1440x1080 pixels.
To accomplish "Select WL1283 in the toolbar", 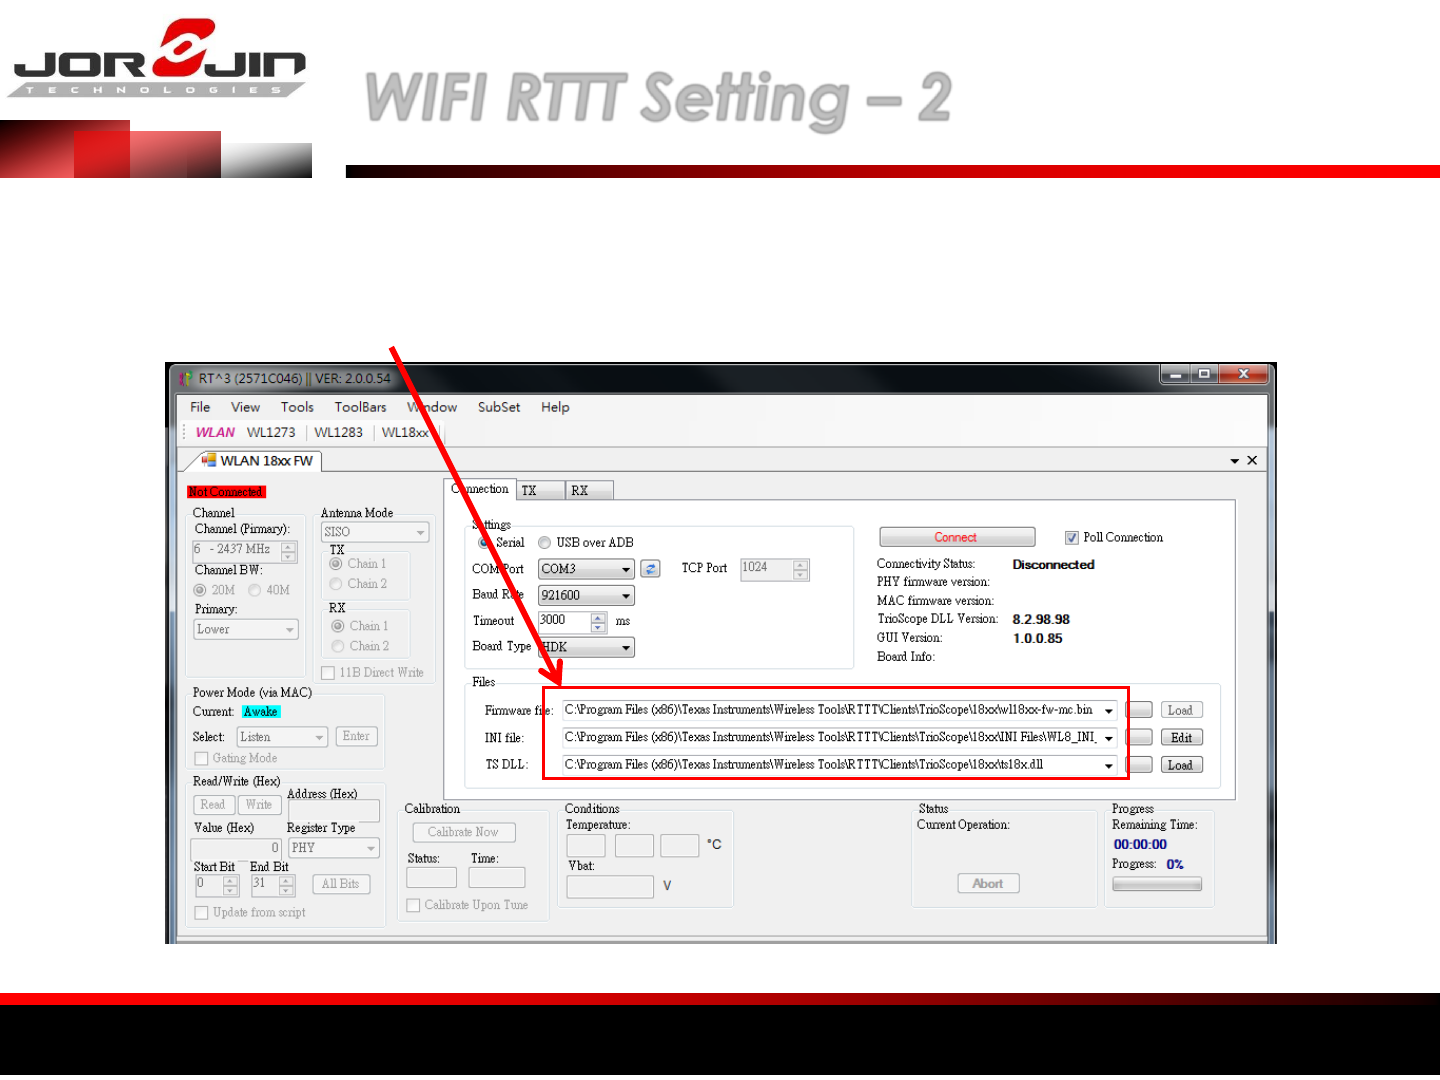I will (338, 432).
